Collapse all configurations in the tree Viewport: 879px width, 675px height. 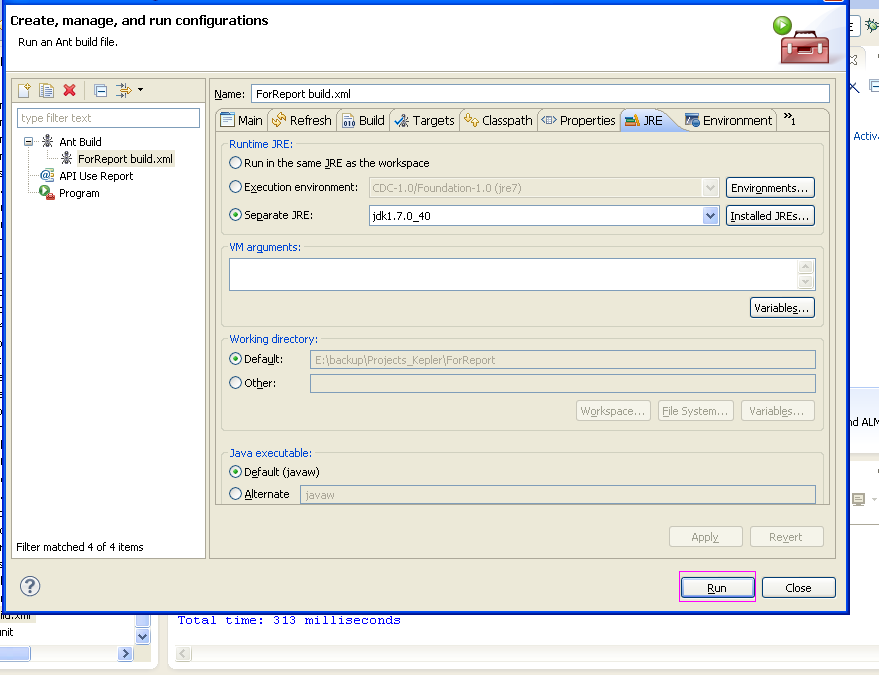click(x=100, y=91)
